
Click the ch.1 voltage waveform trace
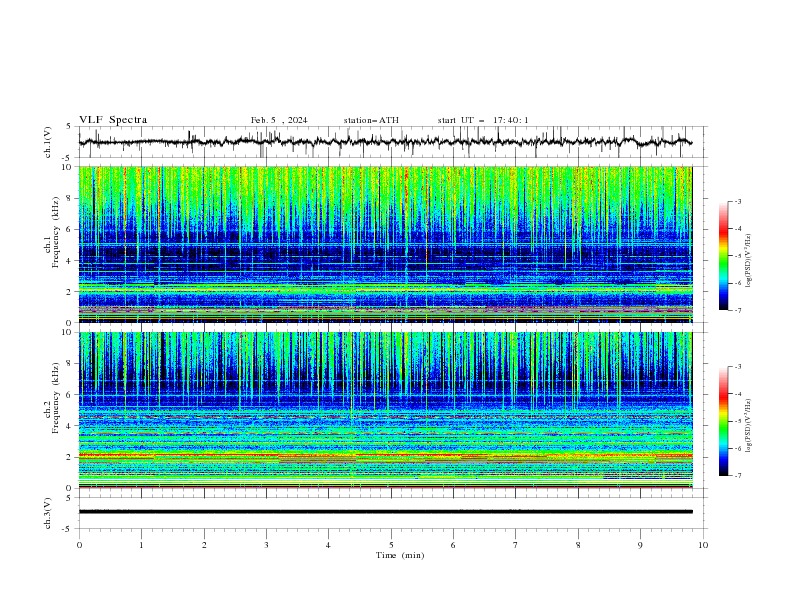(385, 142)
